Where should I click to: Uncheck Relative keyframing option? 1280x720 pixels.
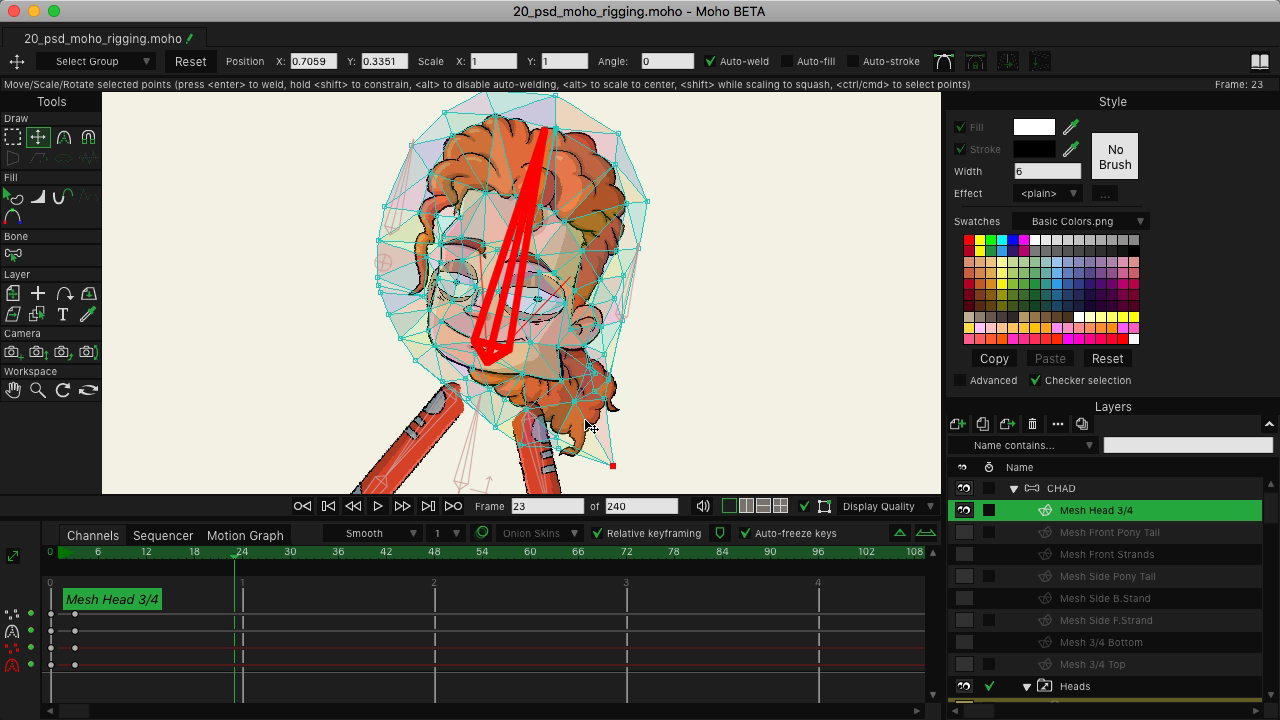pos(597,534)
